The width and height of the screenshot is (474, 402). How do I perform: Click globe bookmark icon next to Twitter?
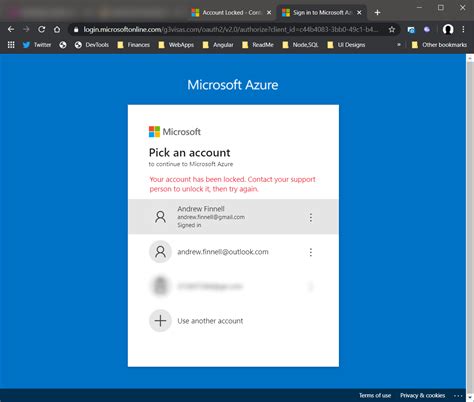point(63,45)
